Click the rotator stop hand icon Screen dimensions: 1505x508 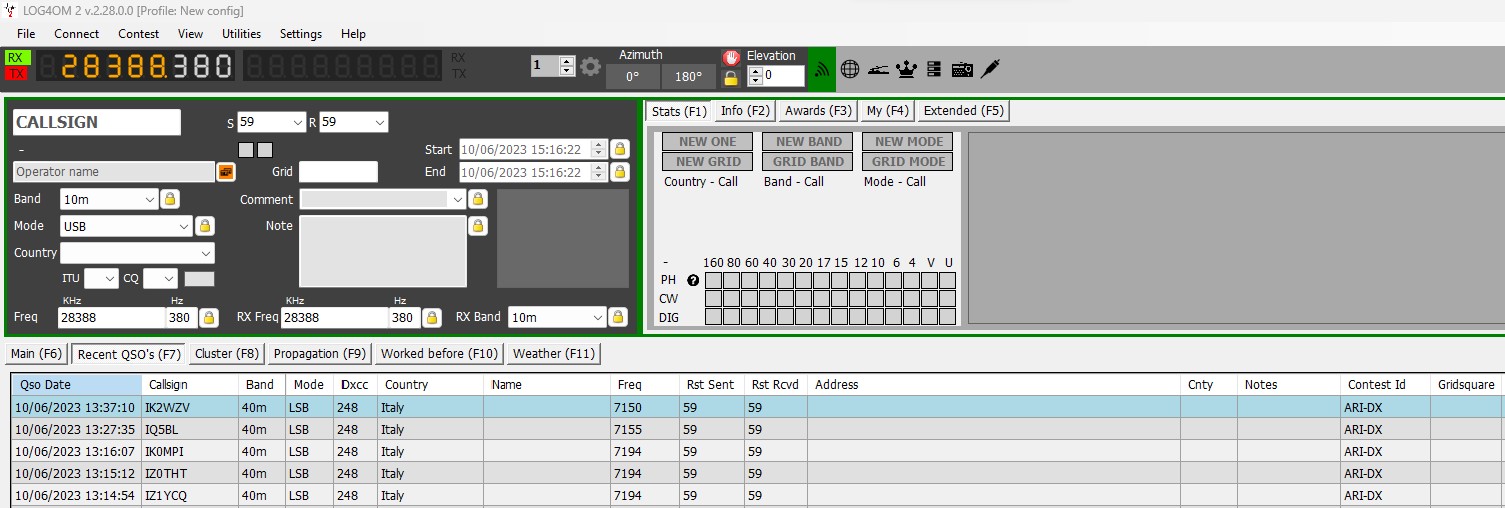click(731, 58)
